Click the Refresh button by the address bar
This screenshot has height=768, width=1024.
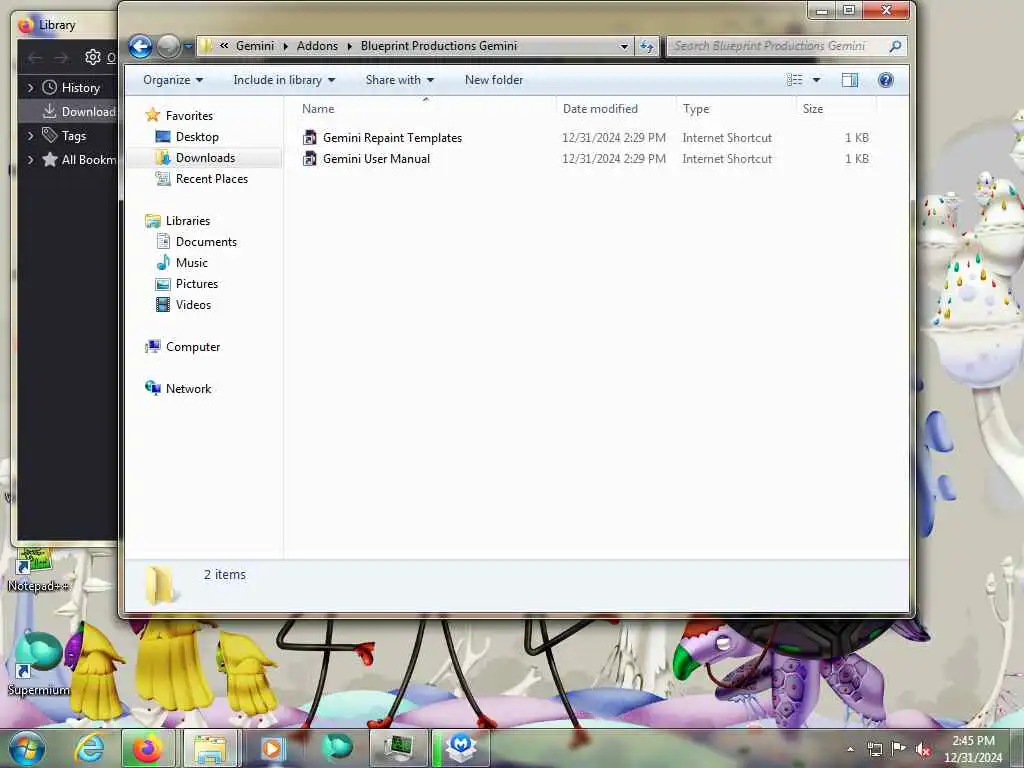point(647,46)
